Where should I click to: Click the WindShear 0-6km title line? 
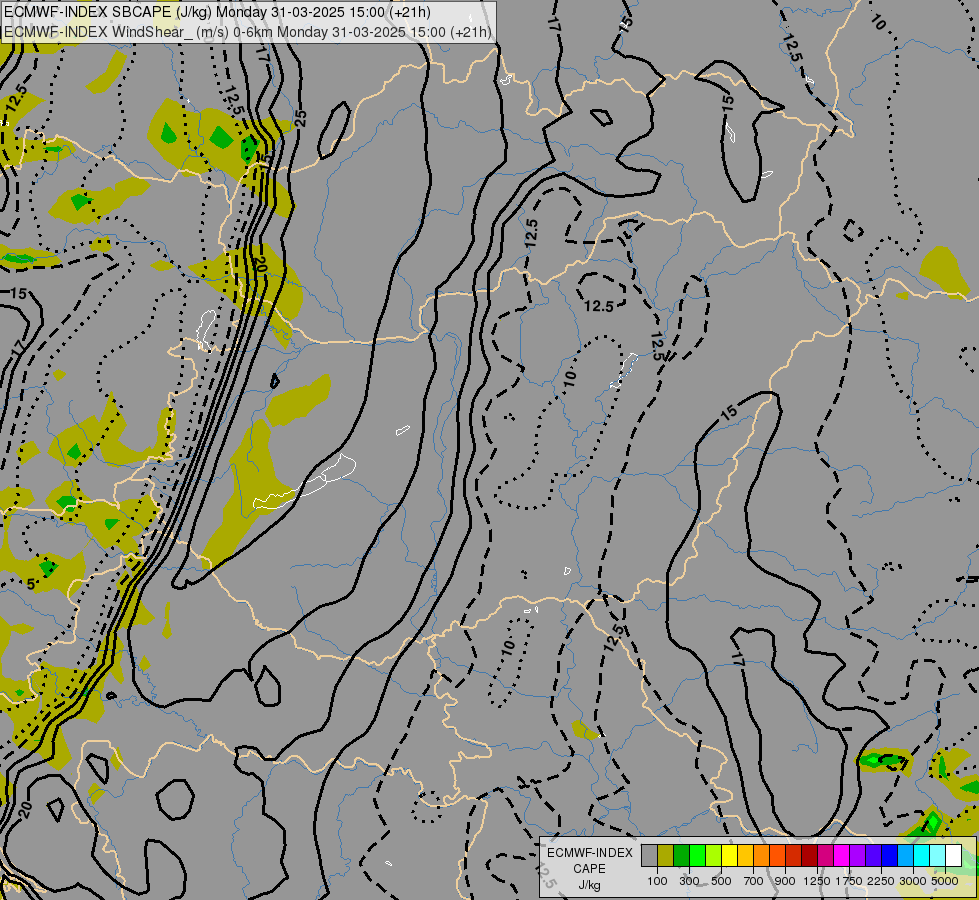pyautogui.click(x=248, y=32)
